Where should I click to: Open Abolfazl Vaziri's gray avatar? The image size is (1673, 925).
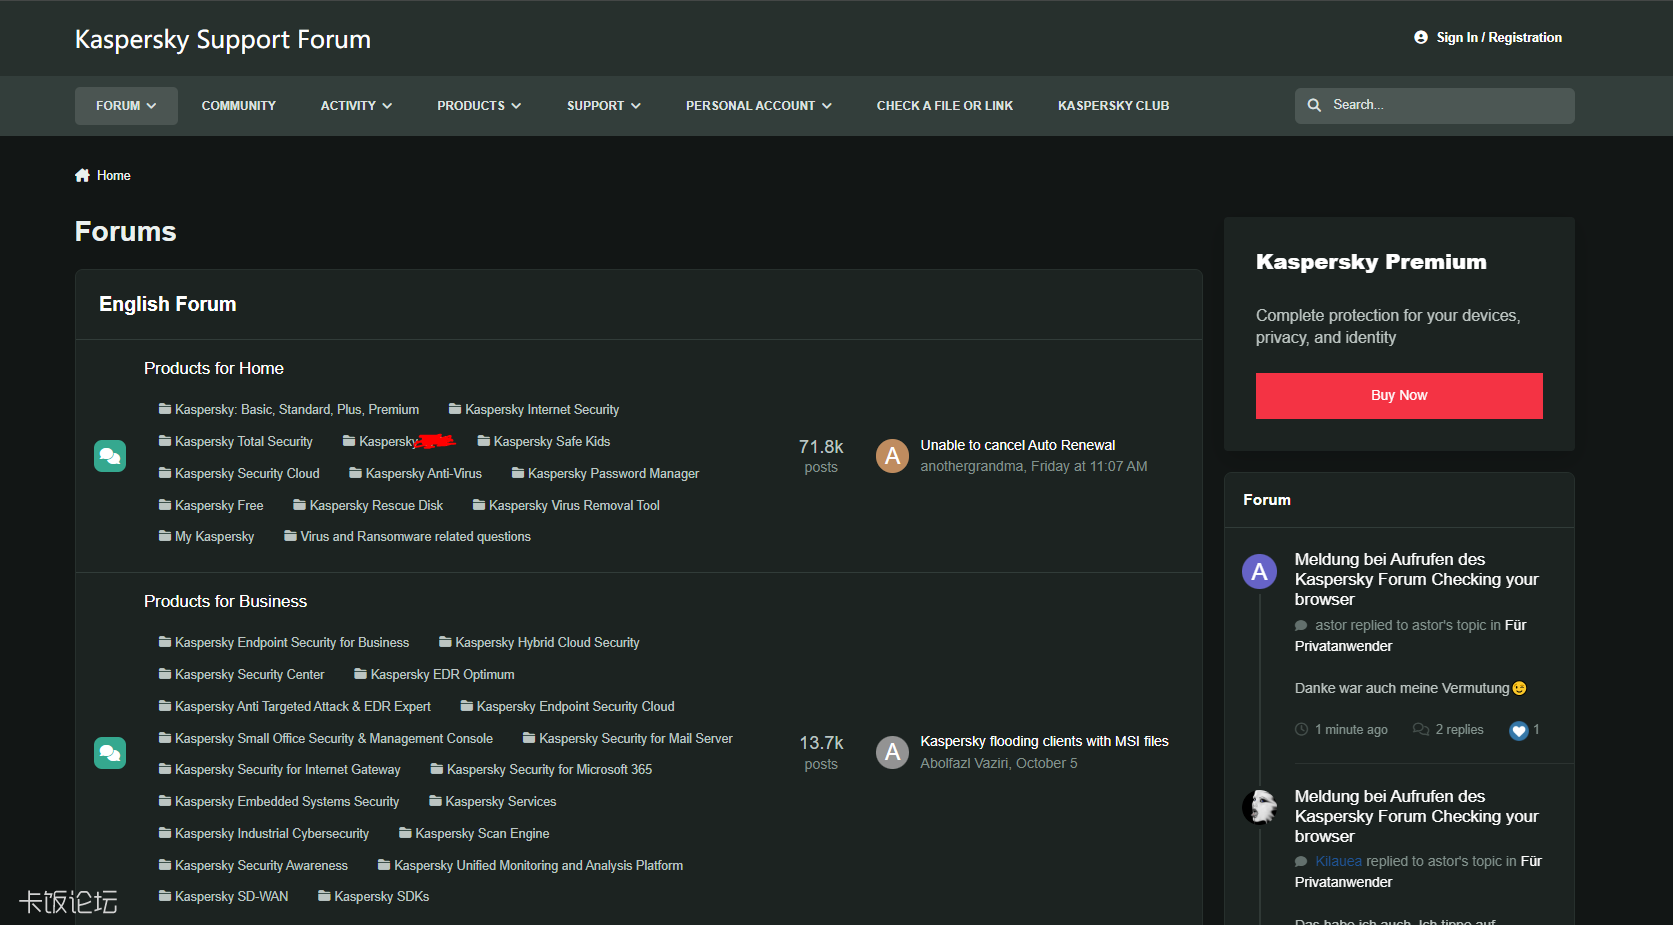[892, 752]
